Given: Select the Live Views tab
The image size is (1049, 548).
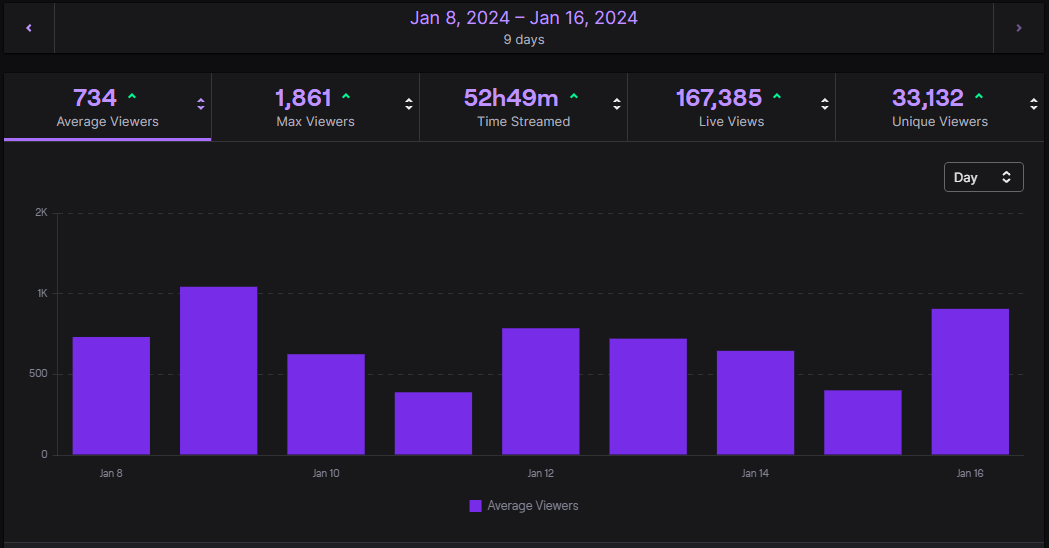Looking at the screenshot, I should click(732, 107).
